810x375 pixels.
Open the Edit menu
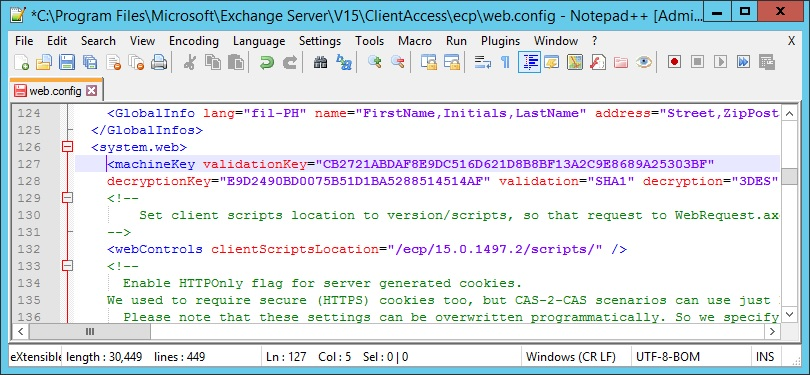coord(57,41)
